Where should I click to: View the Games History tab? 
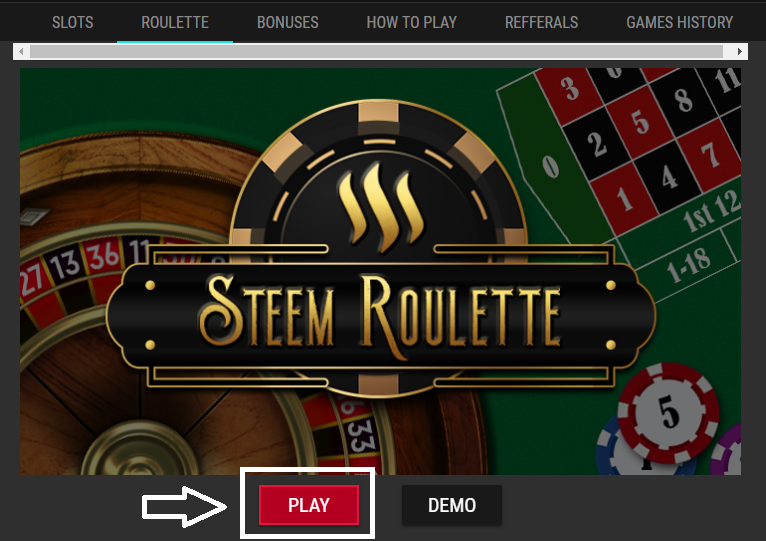tap(680, 22)
